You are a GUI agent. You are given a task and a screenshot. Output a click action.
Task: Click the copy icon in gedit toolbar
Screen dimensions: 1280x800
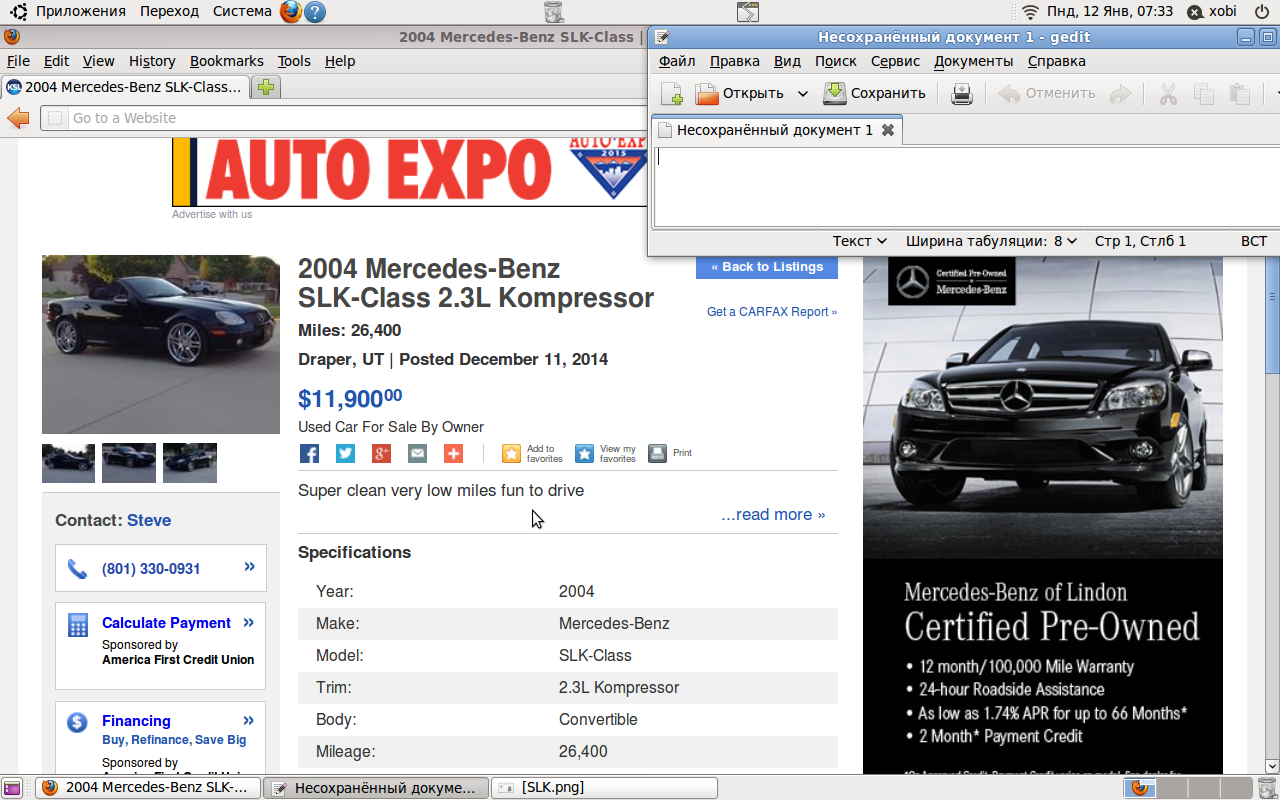click(1204, 94)
